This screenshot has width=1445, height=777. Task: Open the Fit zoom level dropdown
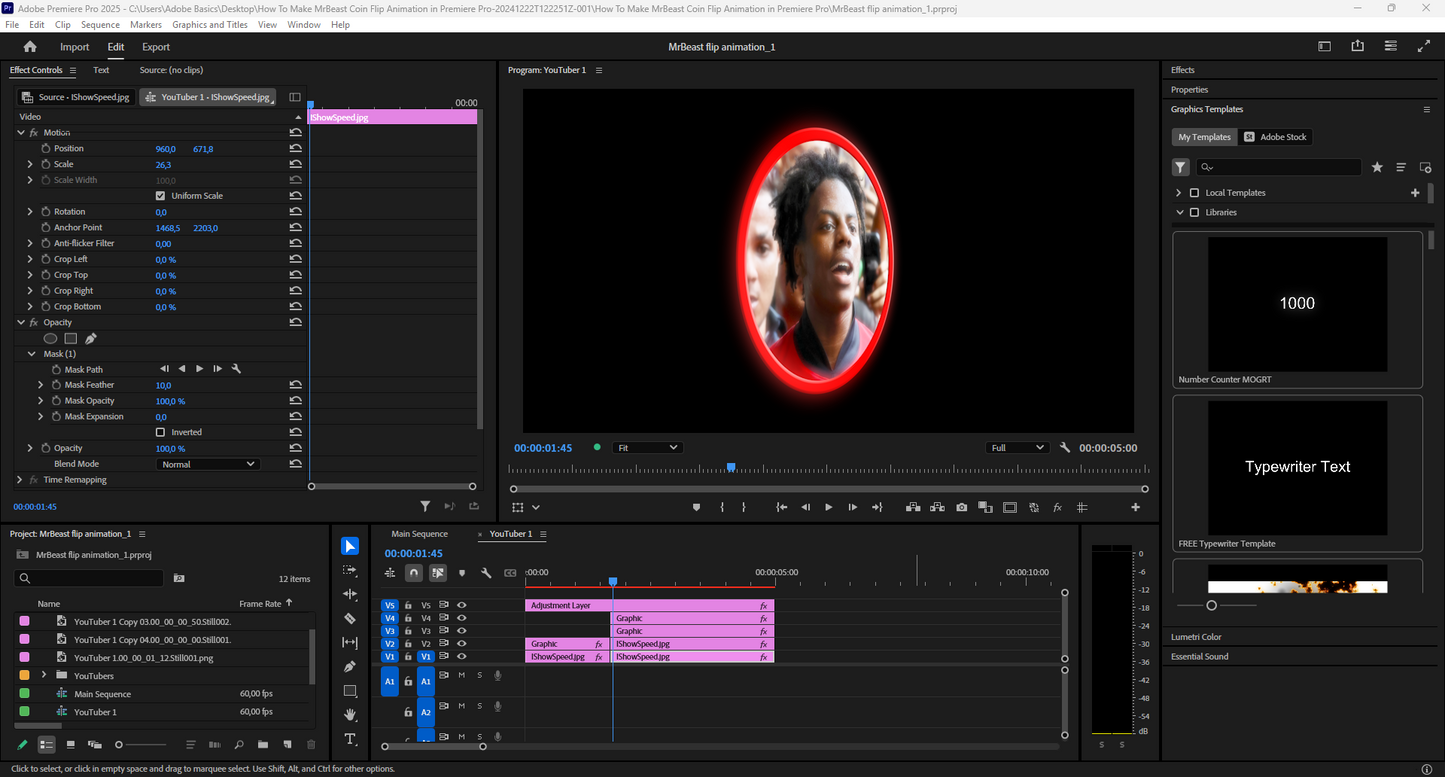pyautogui.click(x=647, y=448)
